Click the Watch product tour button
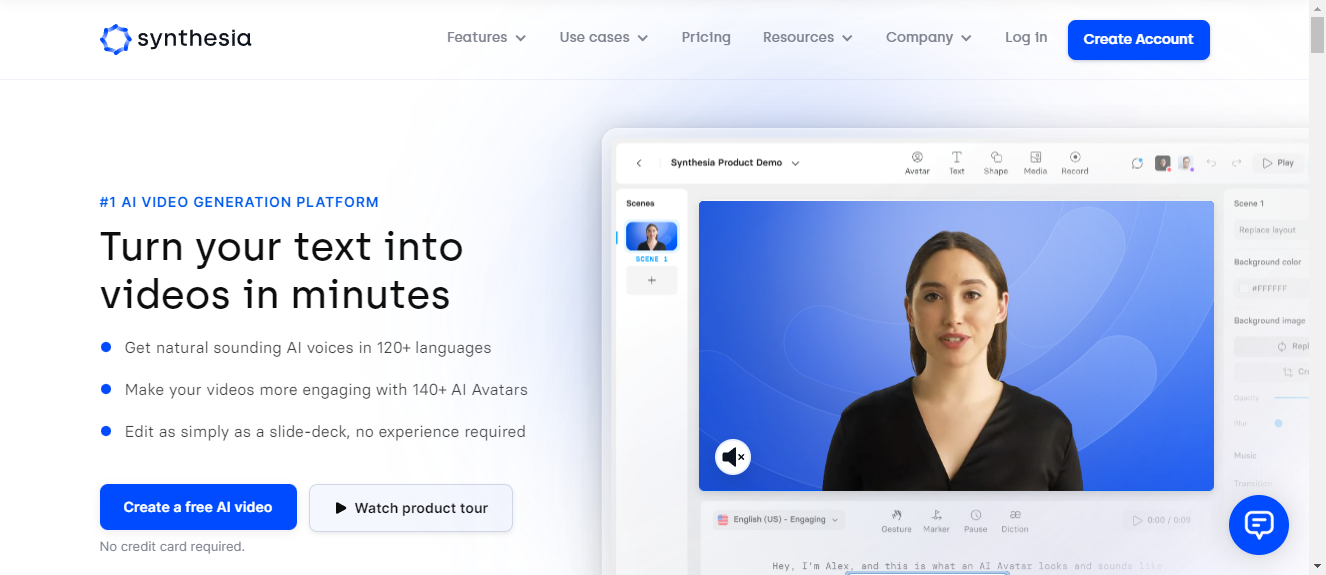This screenshot has width=1326, height=575. (411, 508)
